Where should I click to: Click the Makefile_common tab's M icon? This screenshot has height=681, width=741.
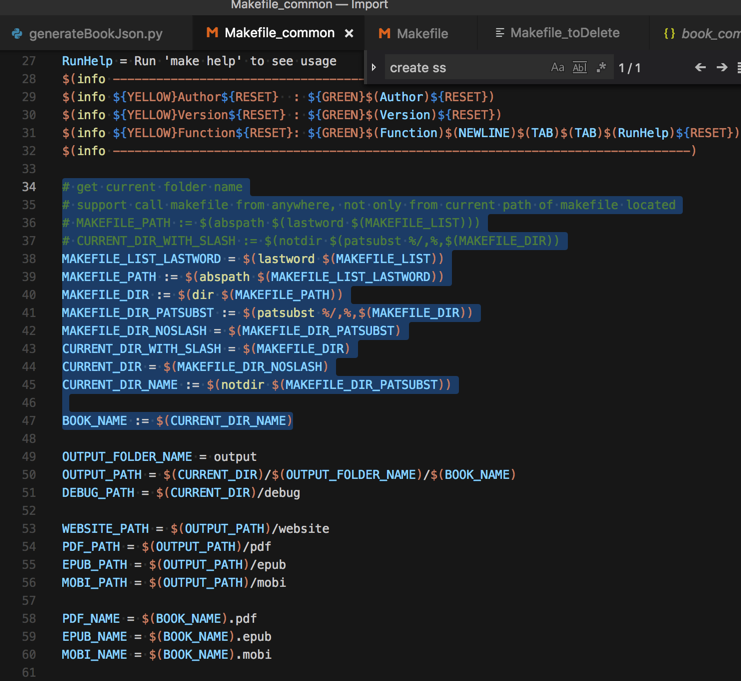click(x=211, y=33)
